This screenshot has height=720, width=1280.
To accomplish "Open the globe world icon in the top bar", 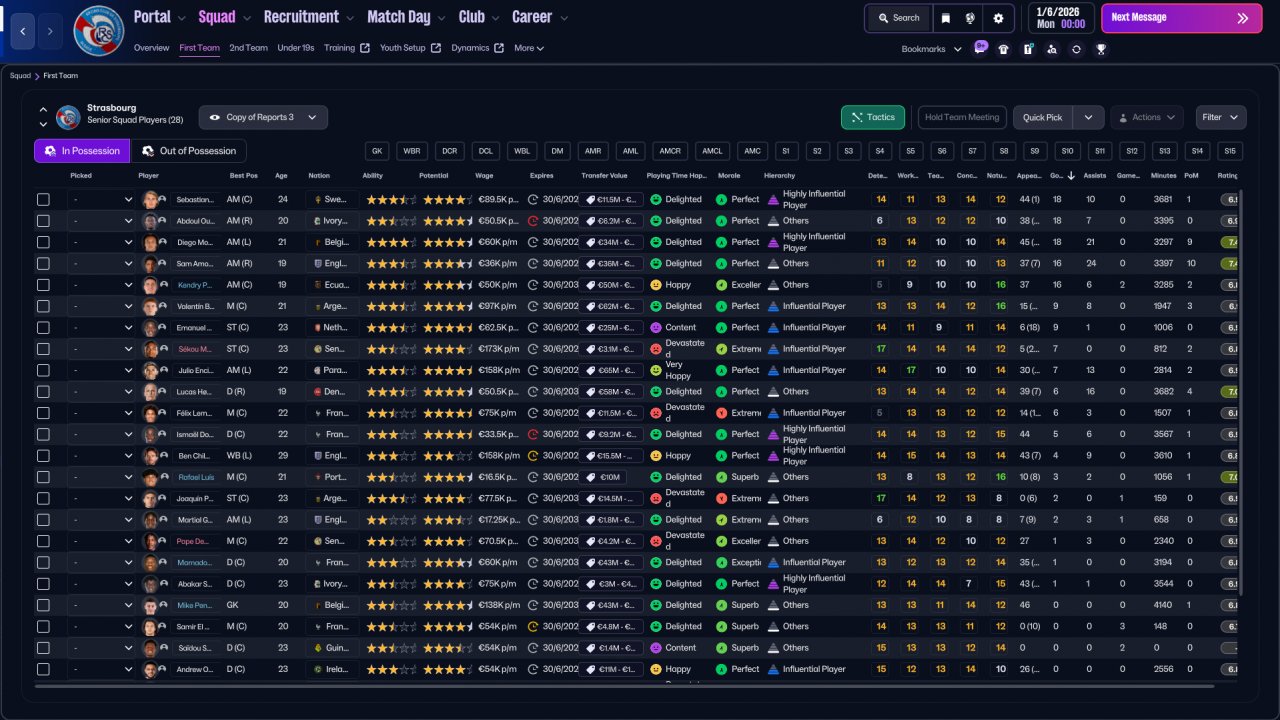I will (971, 18).
